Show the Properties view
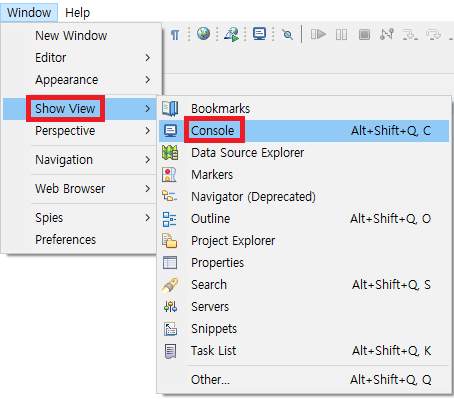The width and height of the screenshot is (454, 399). pyautogui.click(x=304, y=263)
